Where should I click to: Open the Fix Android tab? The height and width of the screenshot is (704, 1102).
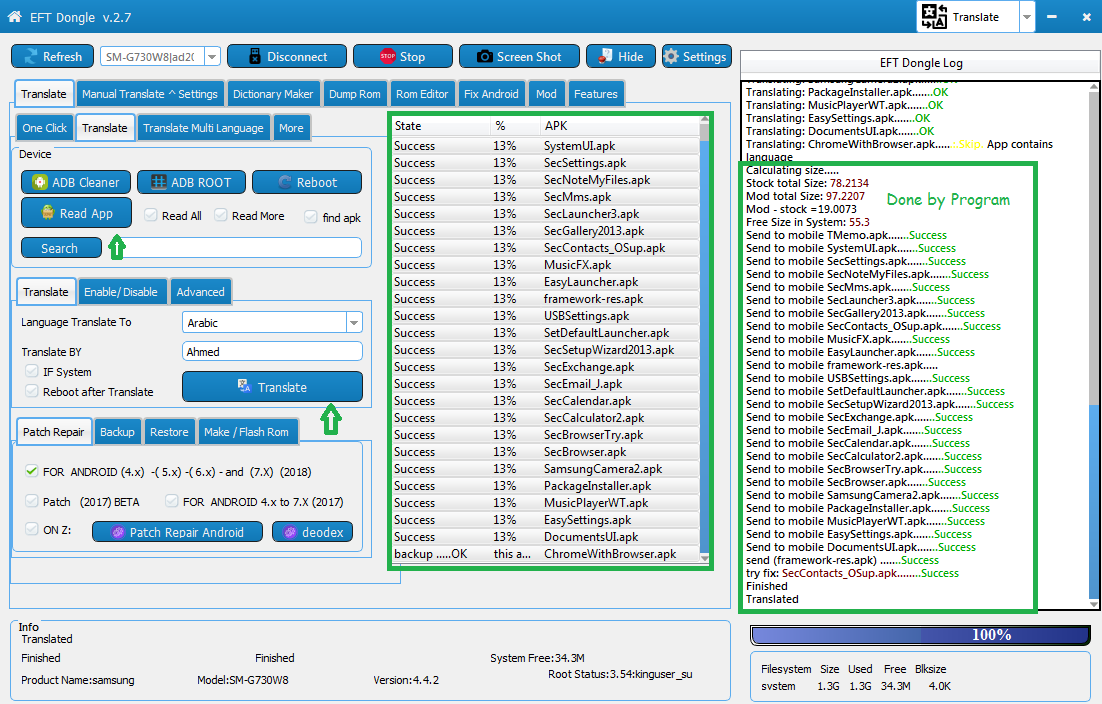pos(491,93)
